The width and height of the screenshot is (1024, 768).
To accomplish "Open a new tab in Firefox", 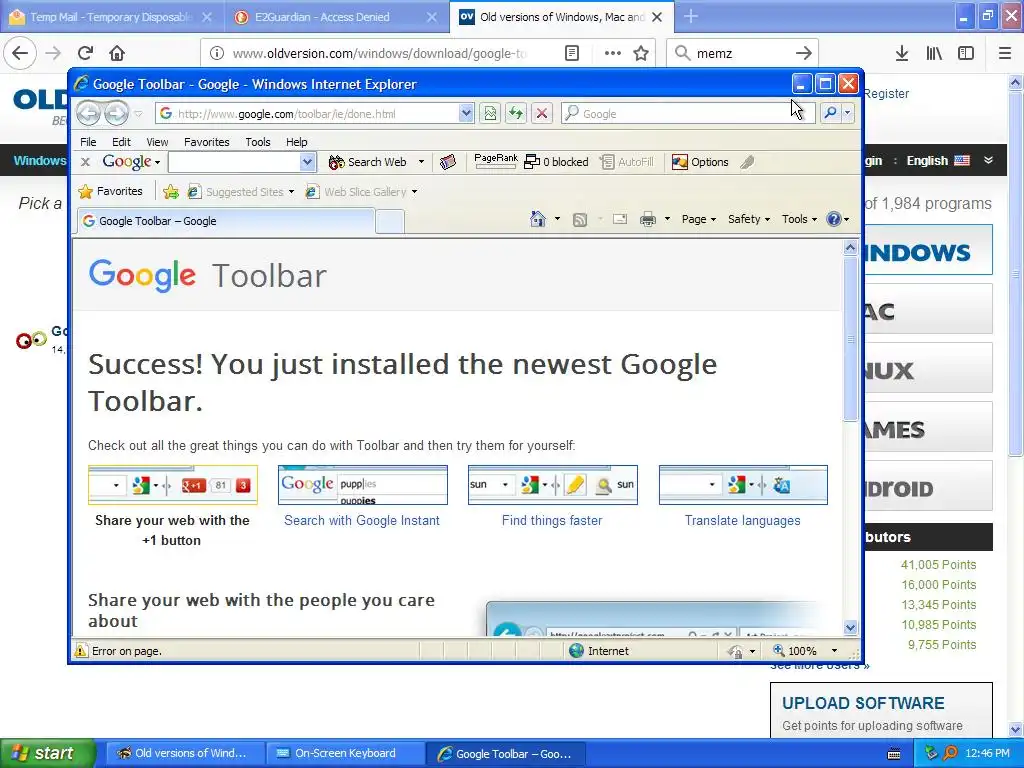I will [x=691, y=17].
